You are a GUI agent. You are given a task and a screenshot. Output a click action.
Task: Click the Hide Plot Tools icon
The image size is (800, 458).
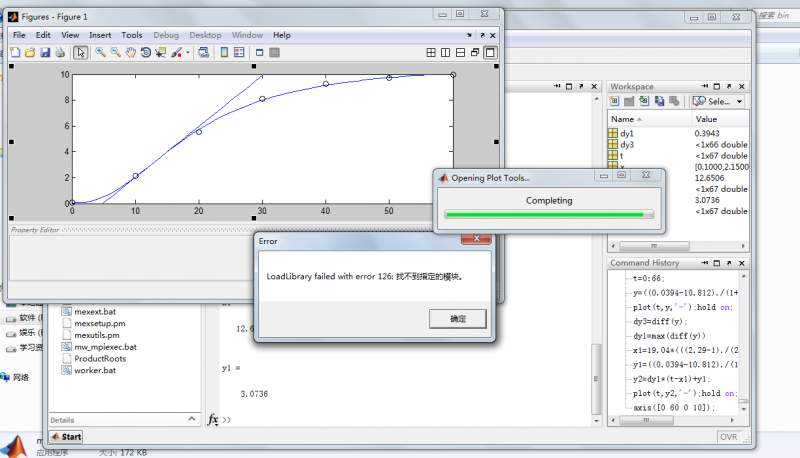[x=260, y=53]
